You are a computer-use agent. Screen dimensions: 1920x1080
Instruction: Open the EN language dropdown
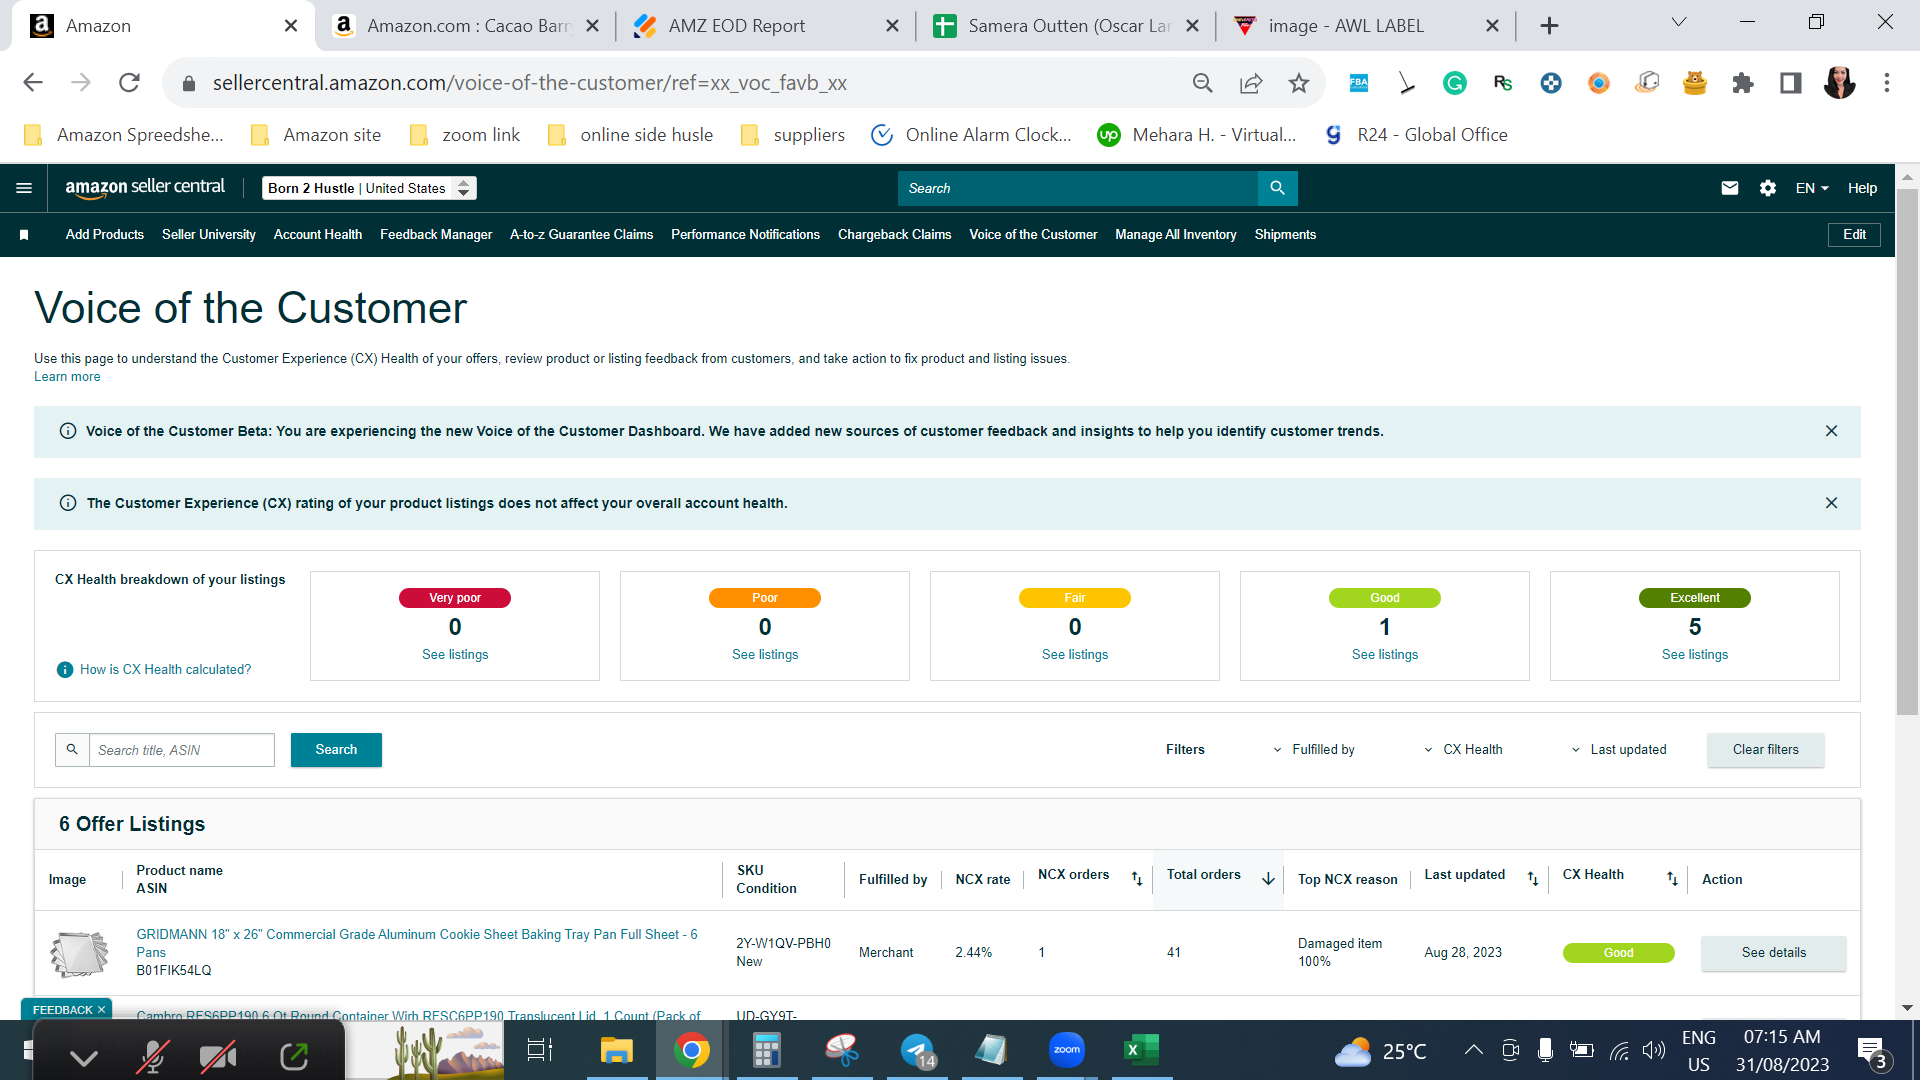click(1812, 188)
